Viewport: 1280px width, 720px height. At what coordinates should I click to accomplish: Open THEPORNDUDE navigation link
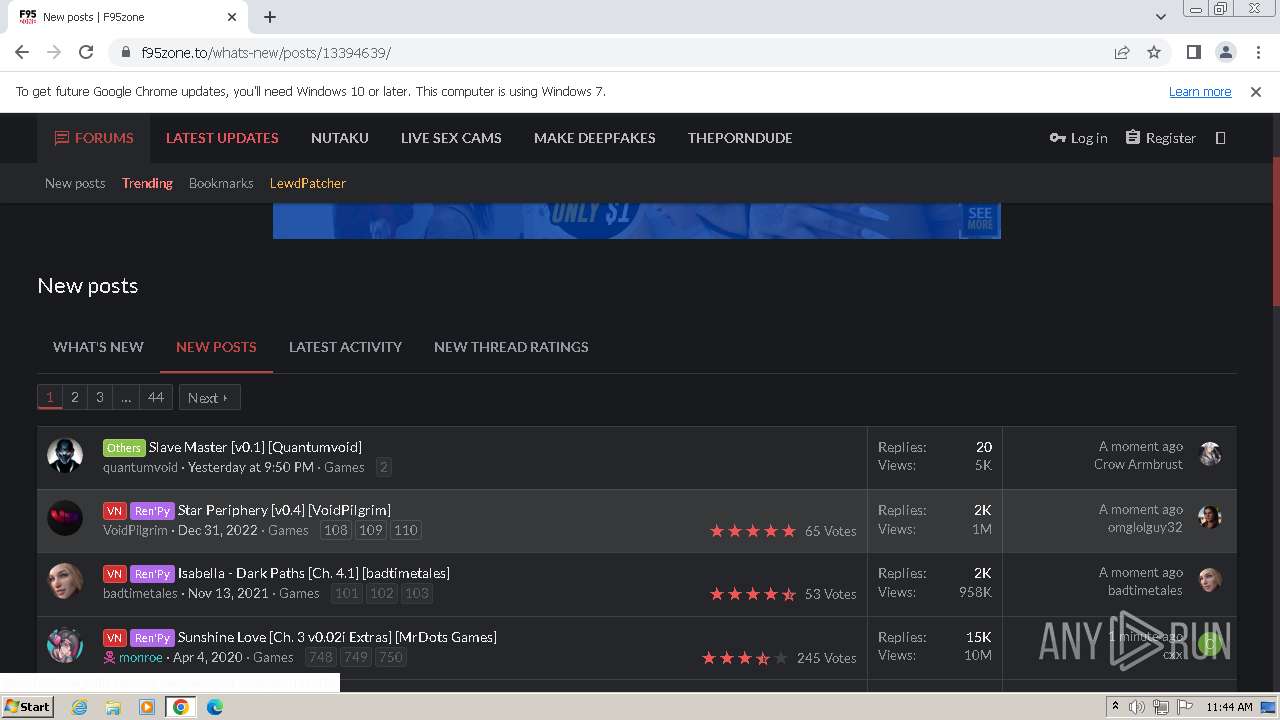pos(740,138)
